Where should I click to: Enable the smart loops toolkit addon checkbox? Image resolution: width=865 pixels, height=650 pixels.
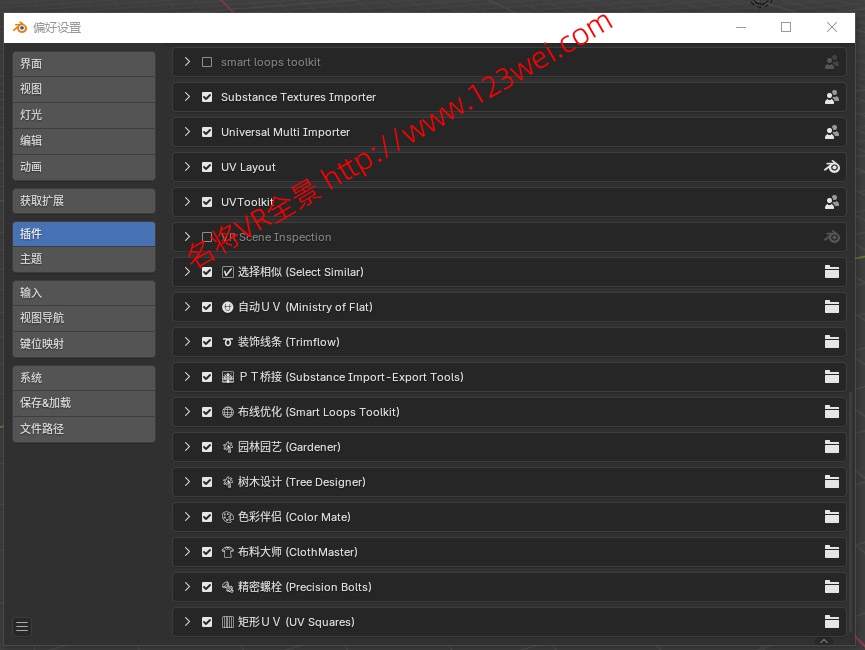(x=207, y=62)
